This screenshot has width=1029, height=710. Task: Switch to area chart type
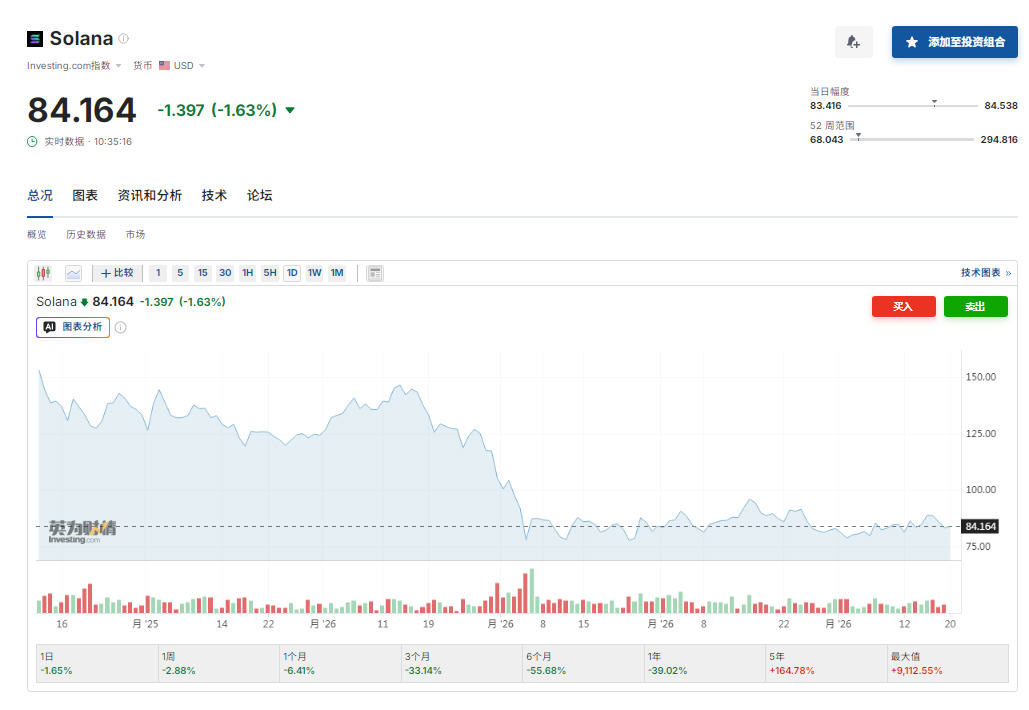[74, 273]
